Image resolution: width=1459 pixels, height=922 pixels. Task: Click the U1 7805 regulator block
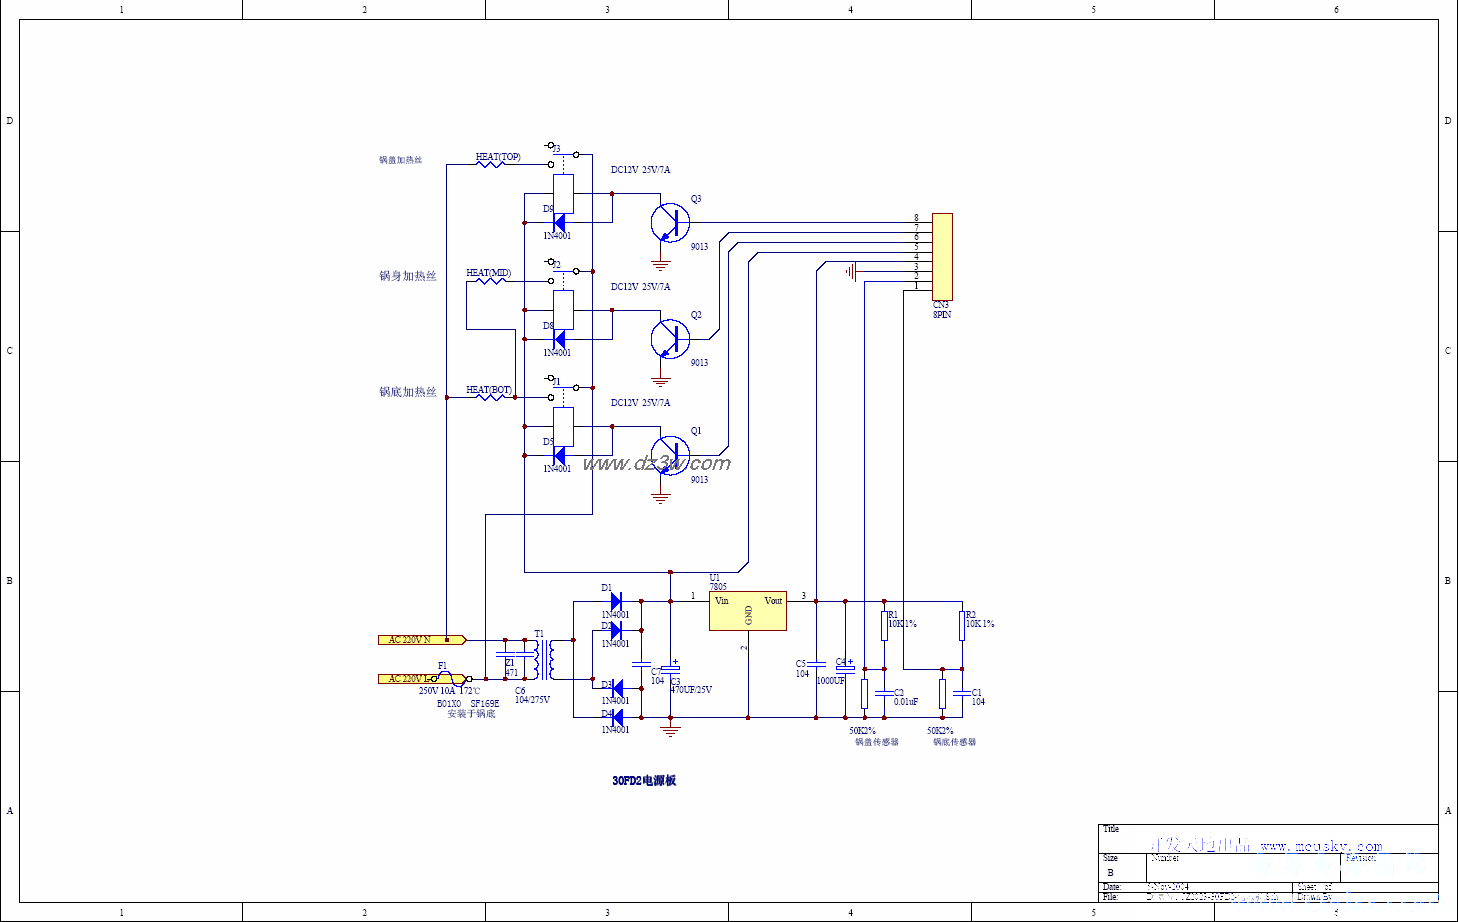tap(747, 611)
